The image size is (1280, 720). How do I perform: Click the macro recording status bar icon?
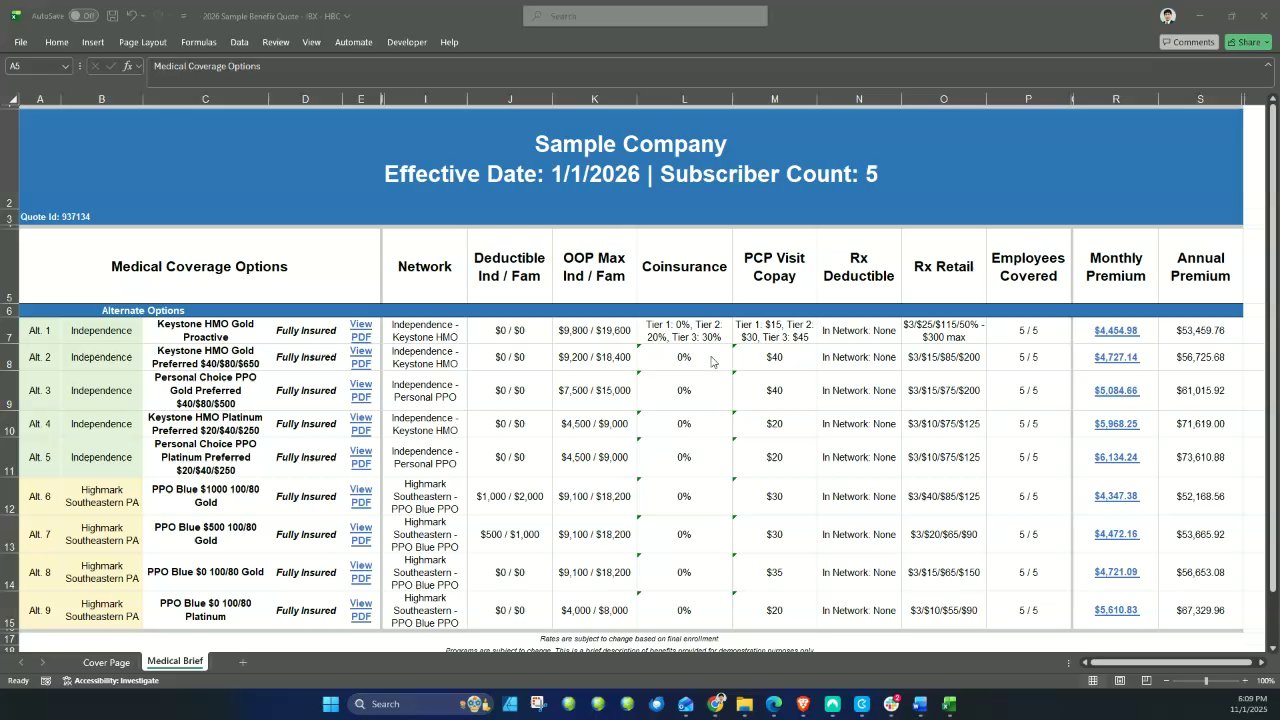click(46, 681)
